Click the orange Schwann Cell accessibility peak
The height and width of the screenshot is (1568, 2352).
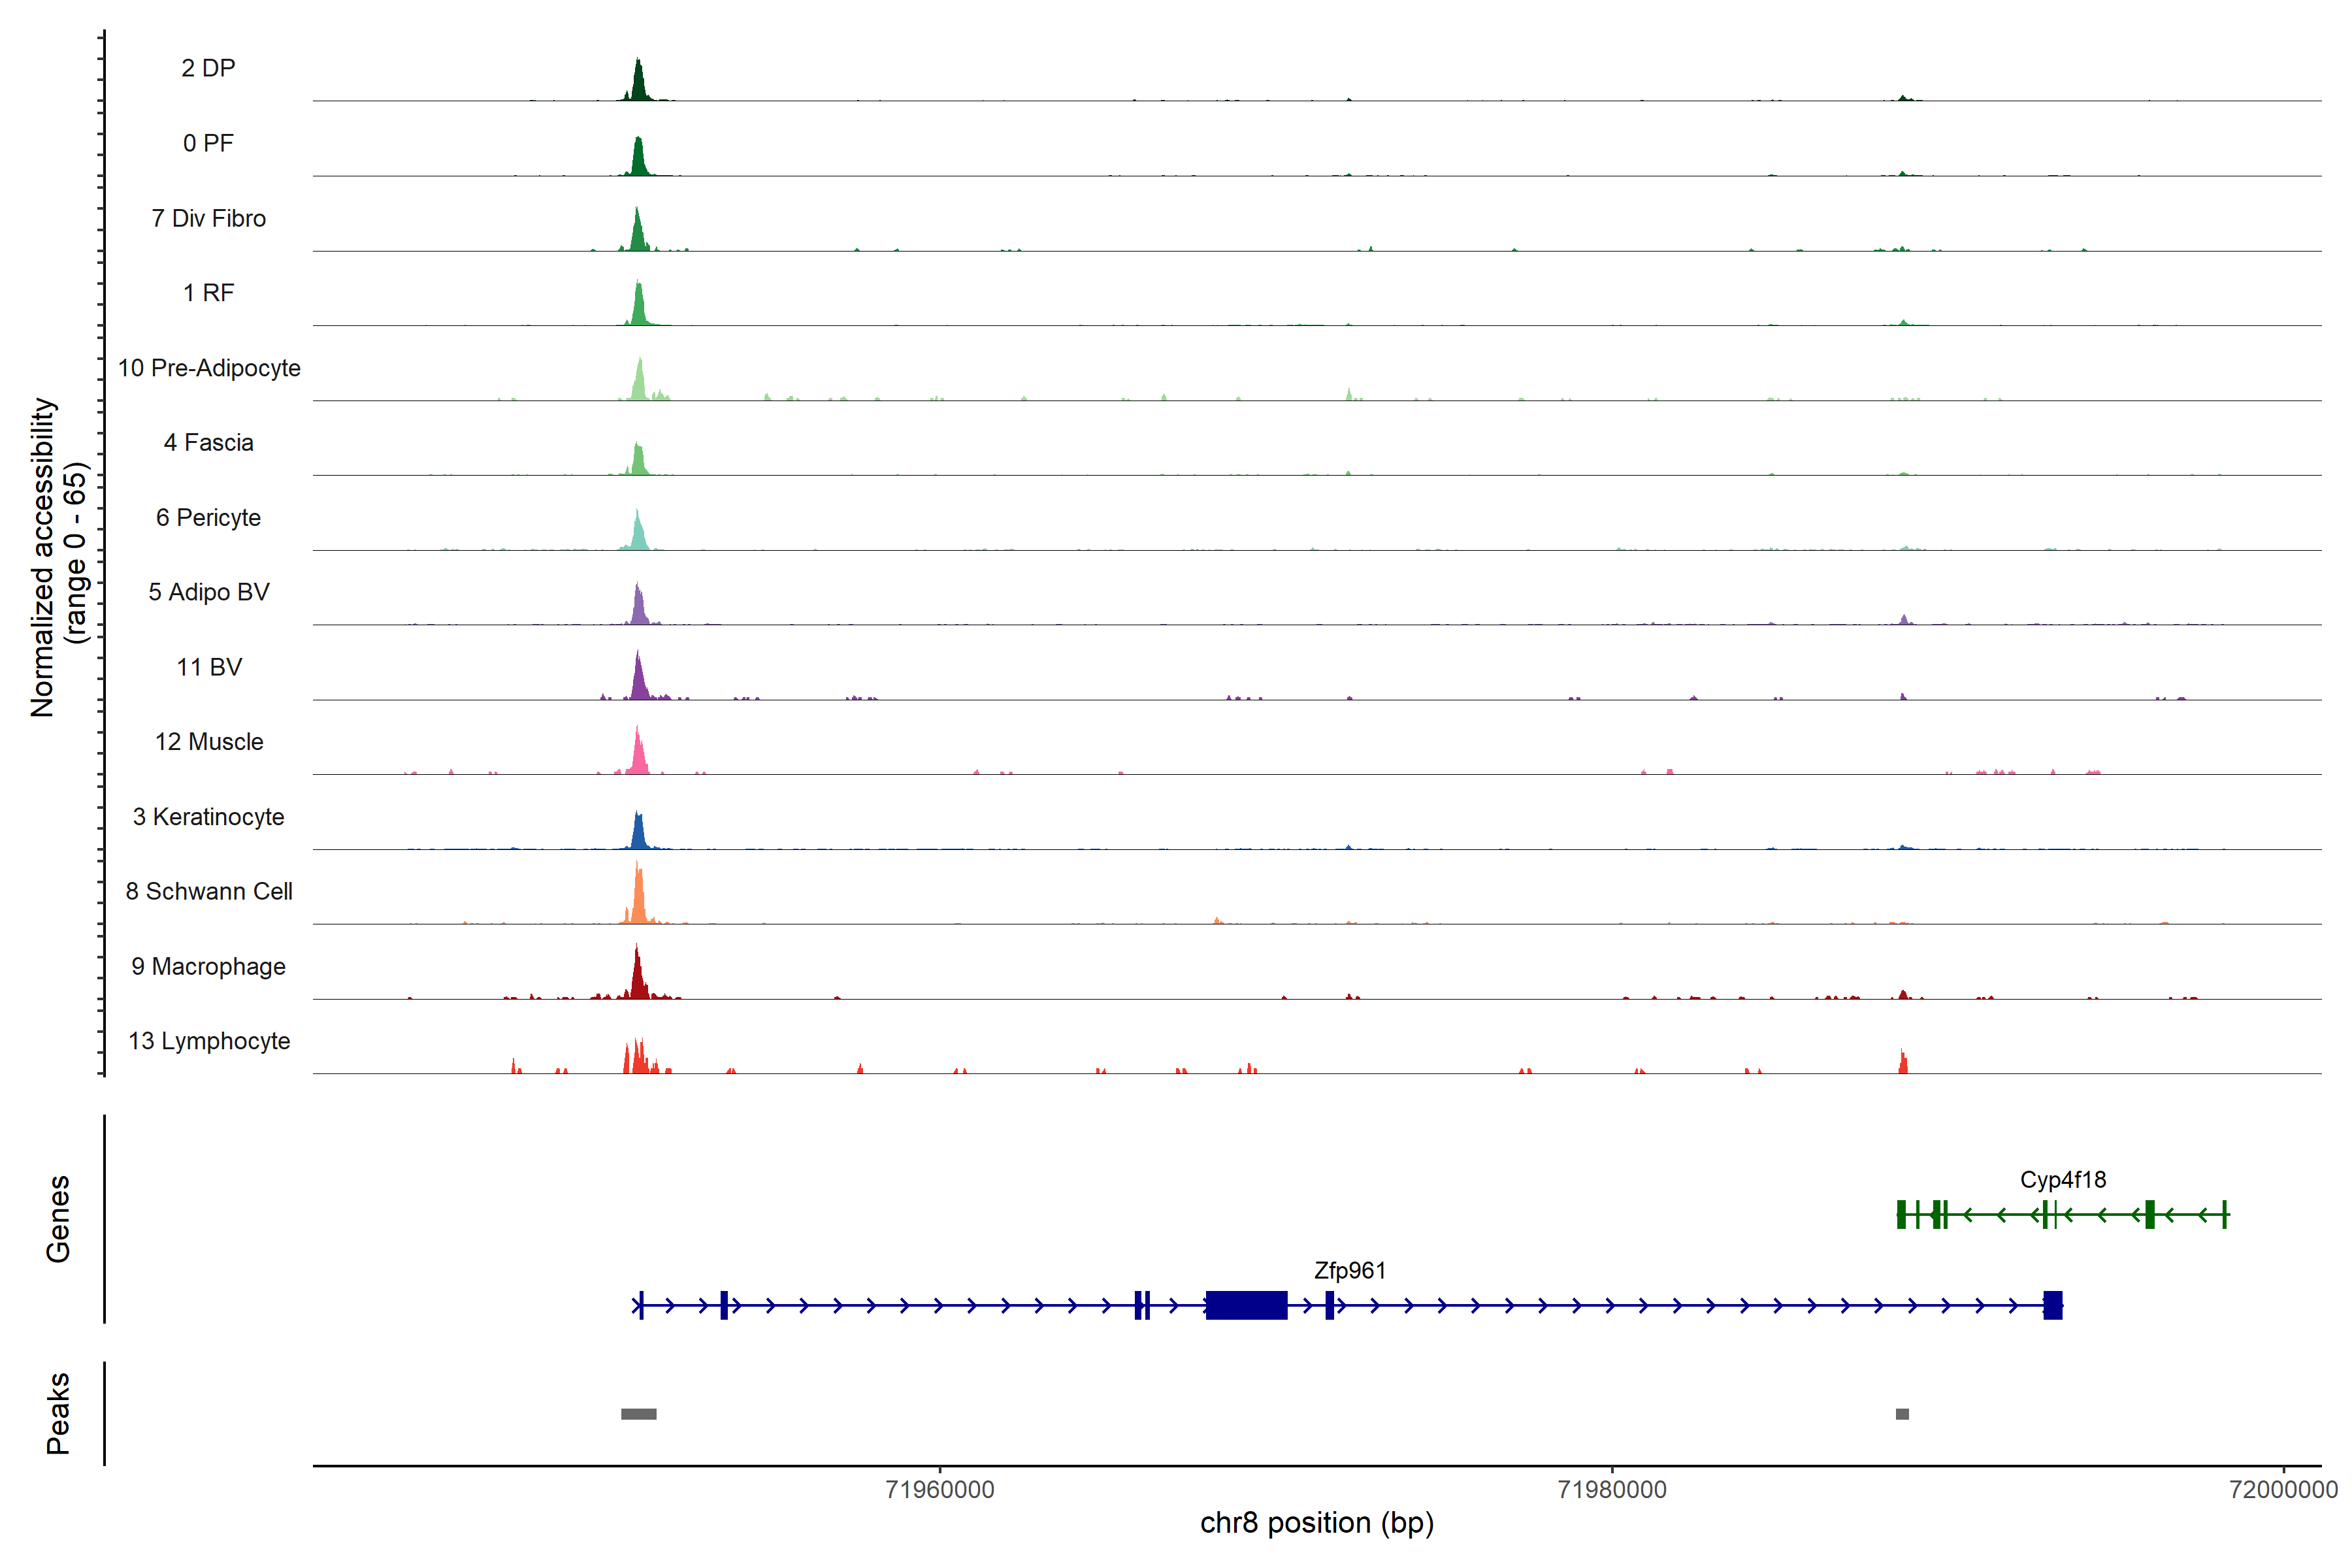(x=638, y=900)
